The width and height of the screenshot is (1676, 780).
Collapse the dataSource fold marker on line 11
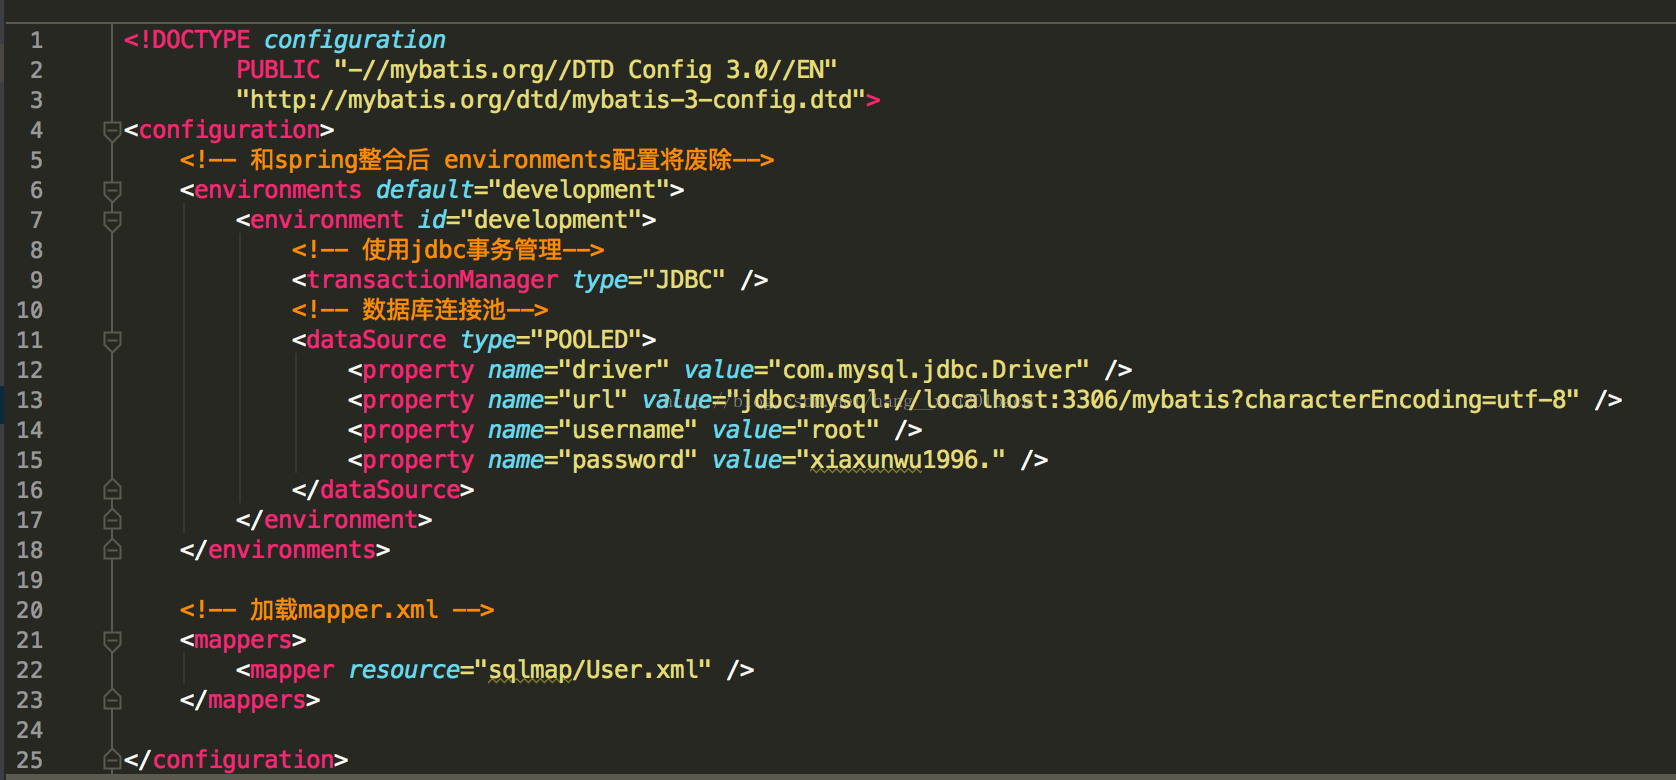tap(112, 341)
